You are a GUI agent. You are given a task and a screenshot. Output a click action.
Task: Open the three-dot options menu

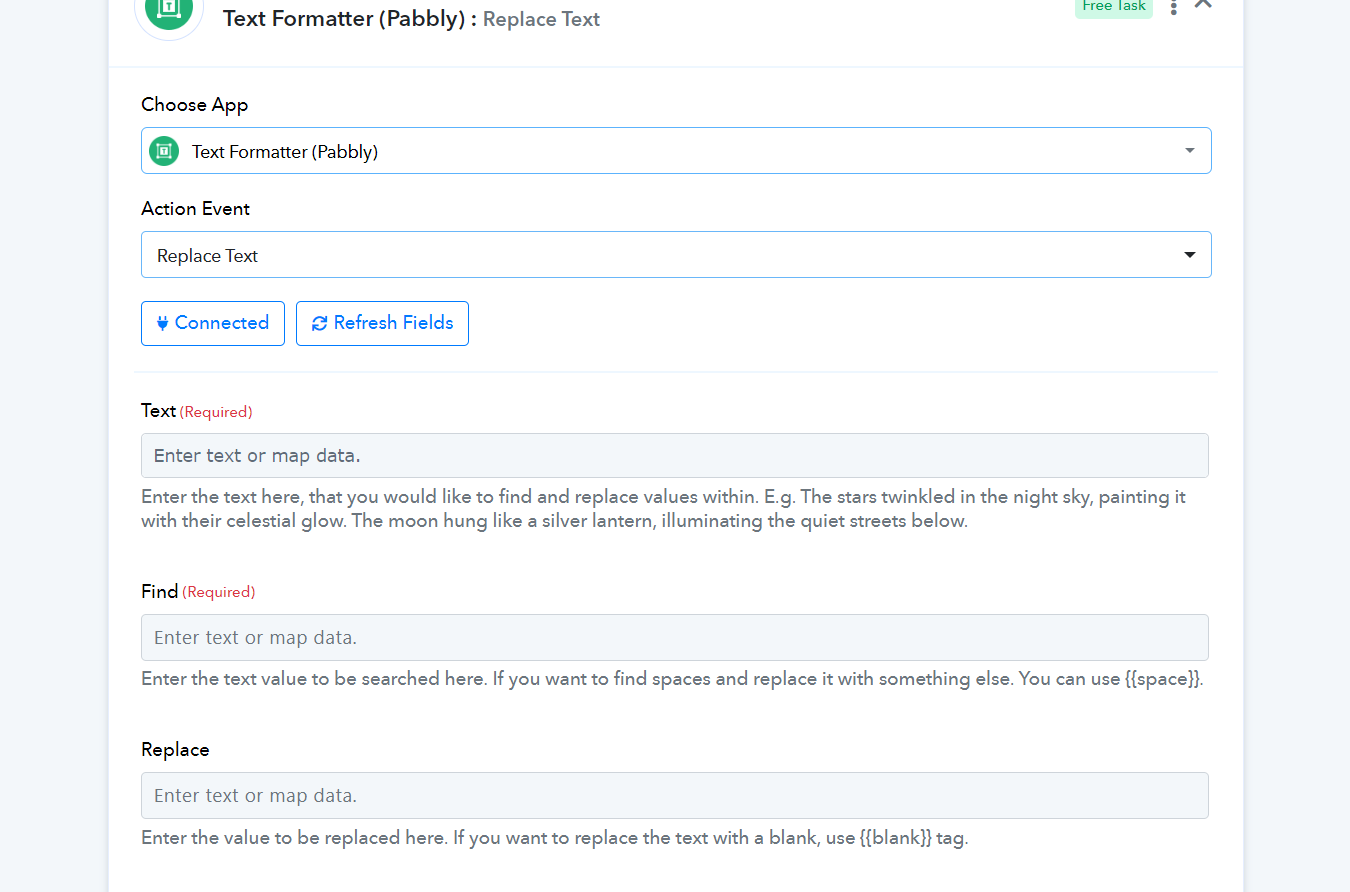click(1174, 7)
